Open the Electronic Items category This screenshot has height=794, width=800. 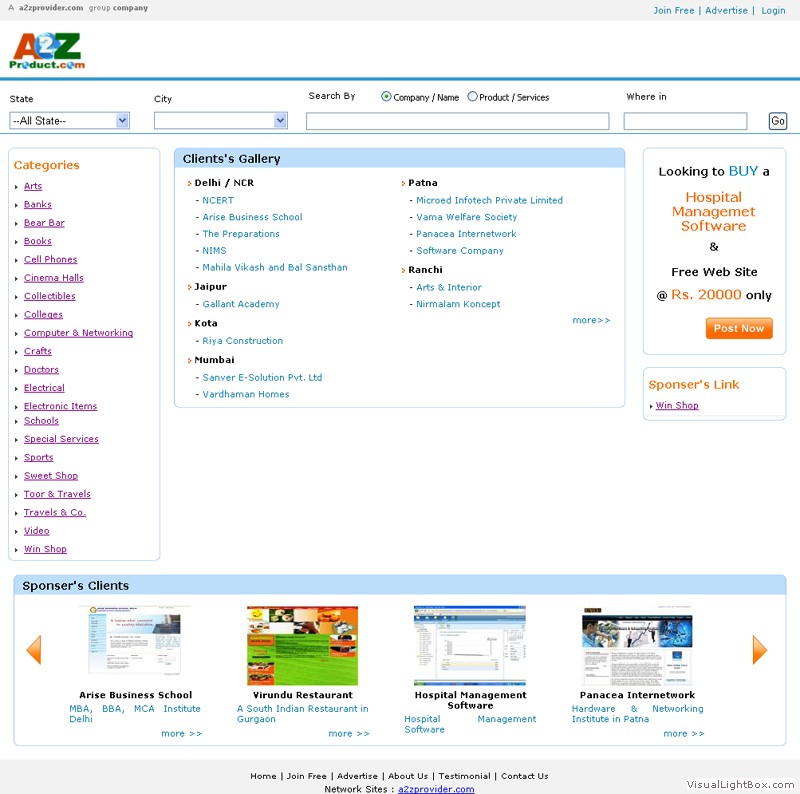60,406
